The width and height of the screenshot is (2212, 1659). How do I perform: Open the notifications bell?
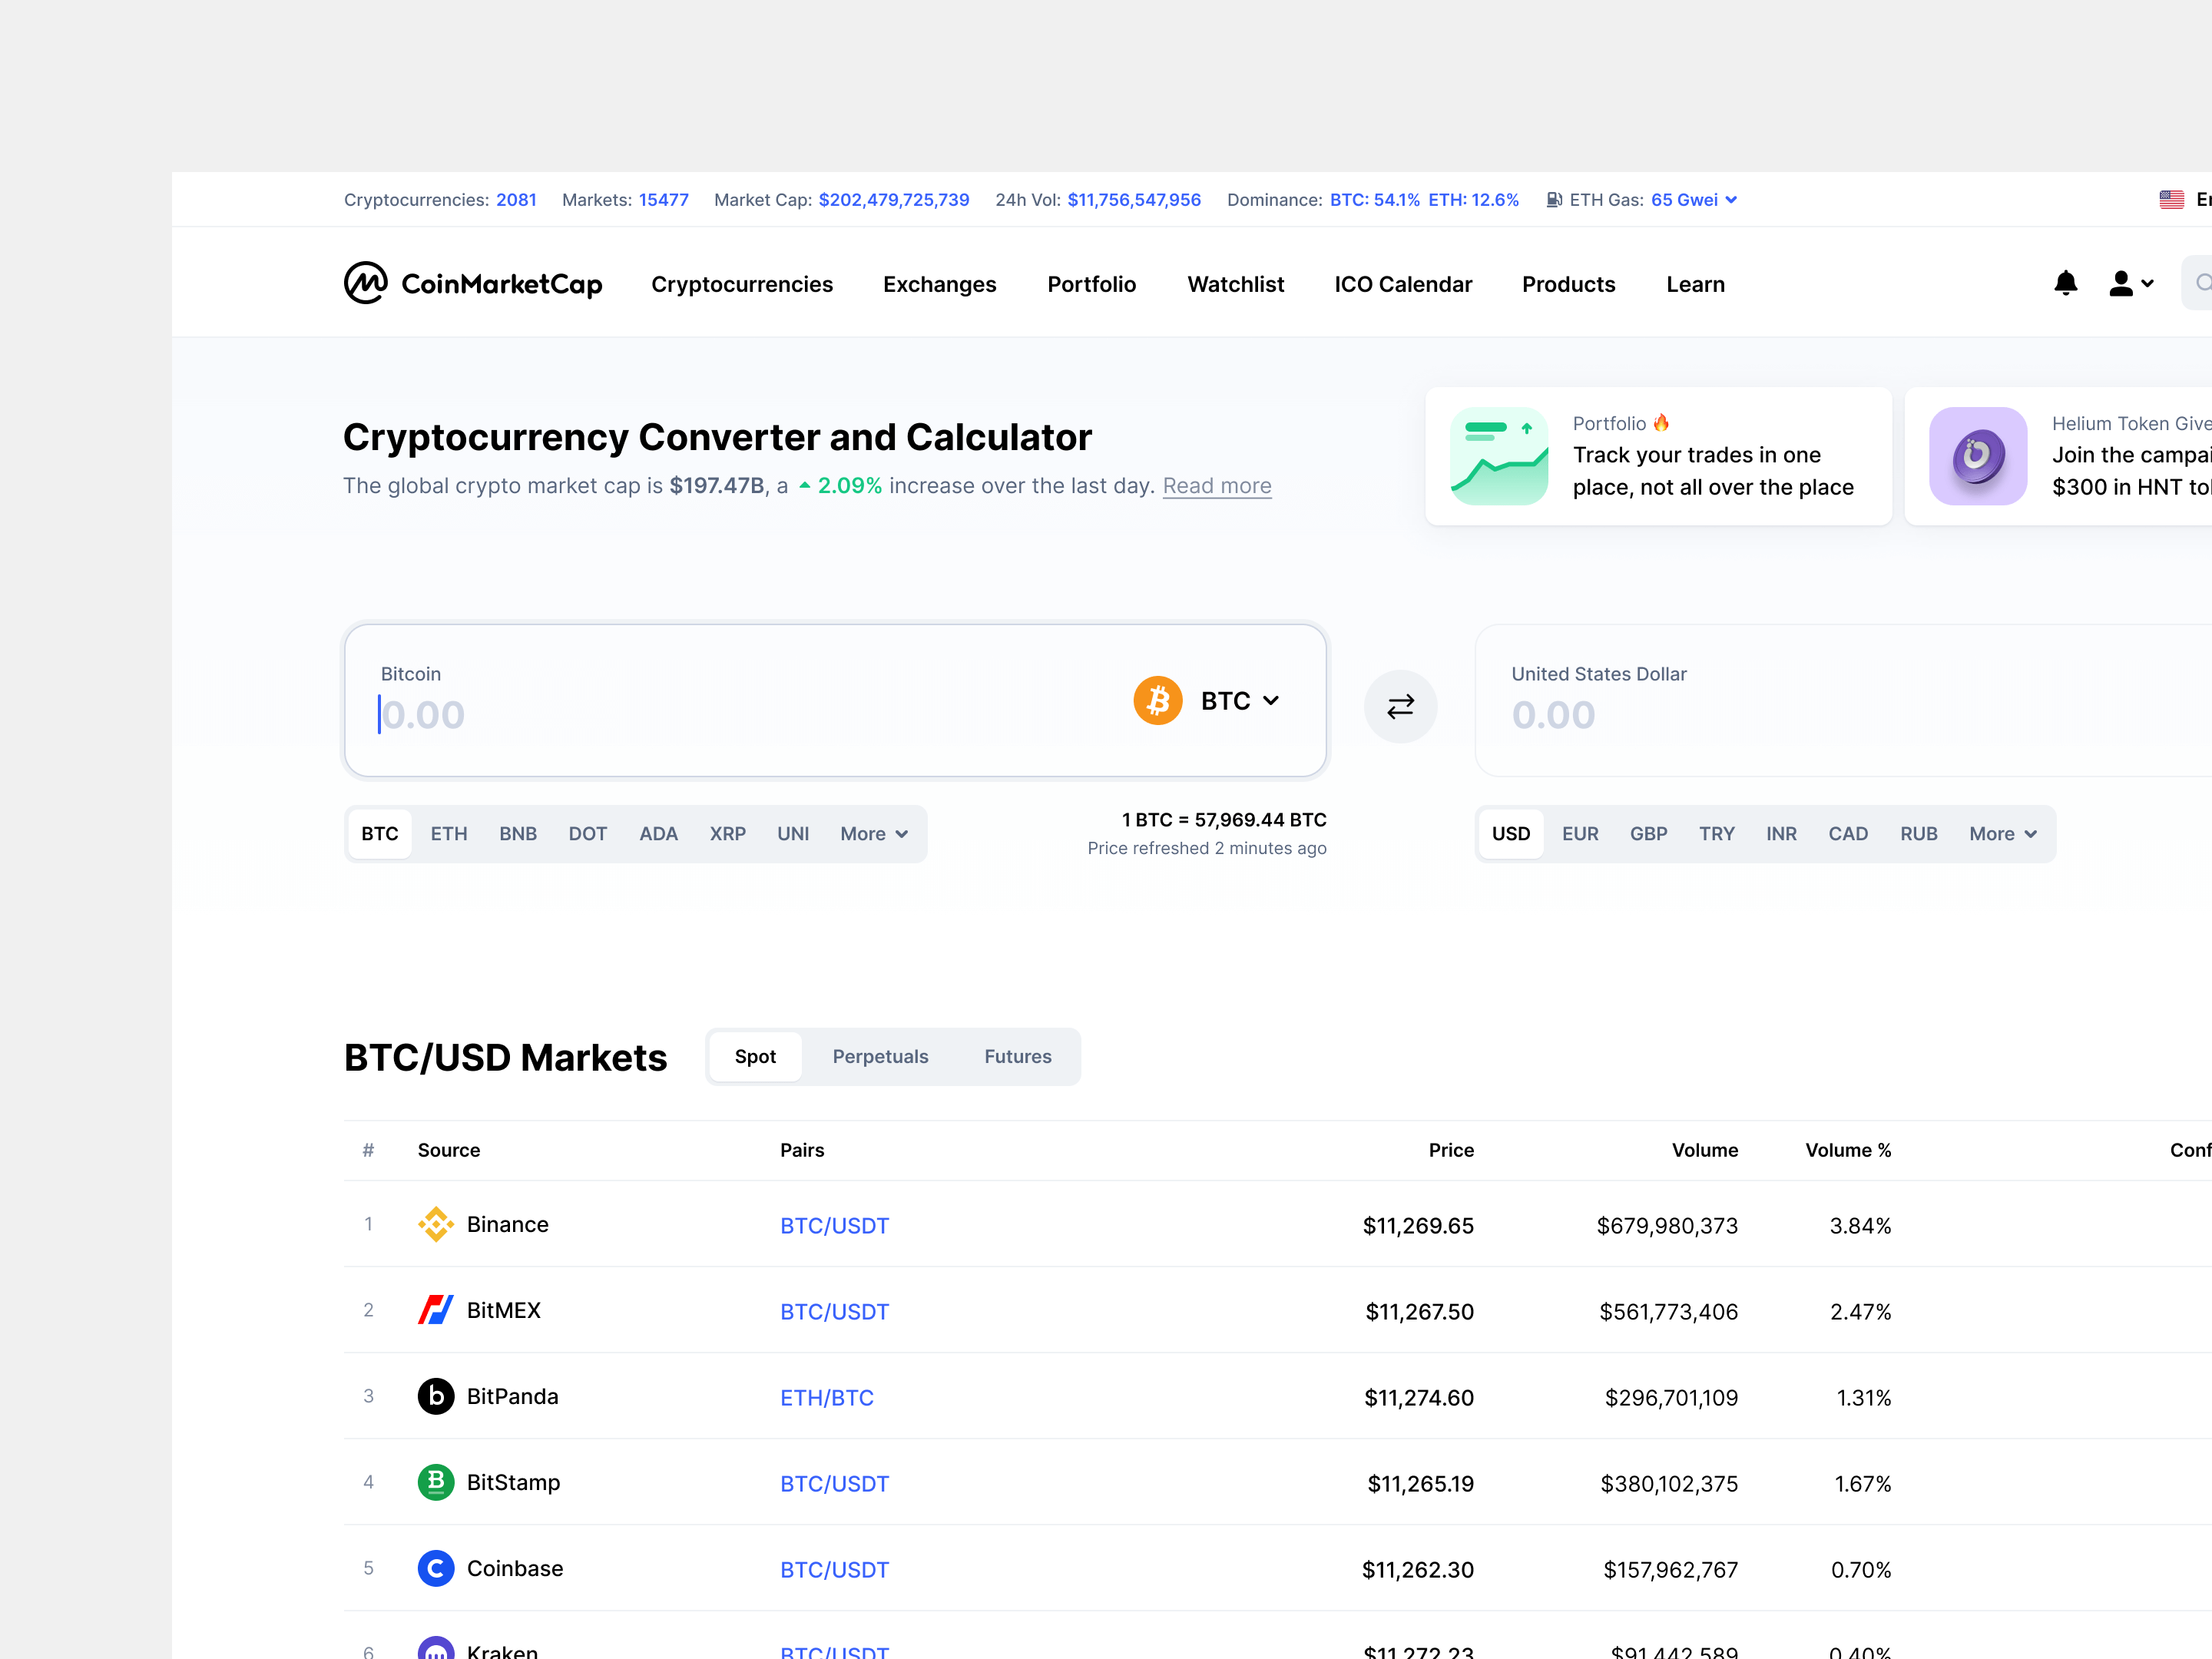click(x=2066, y=283)
